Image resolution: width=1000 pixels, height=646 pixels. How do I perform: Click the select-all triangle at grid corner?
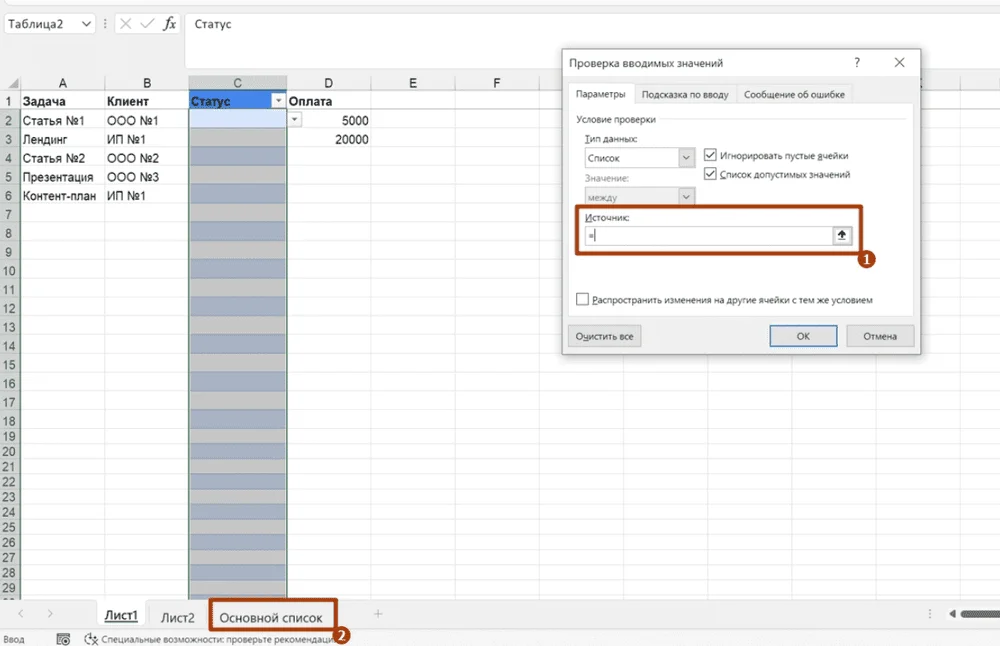click(x=10, y=83)
